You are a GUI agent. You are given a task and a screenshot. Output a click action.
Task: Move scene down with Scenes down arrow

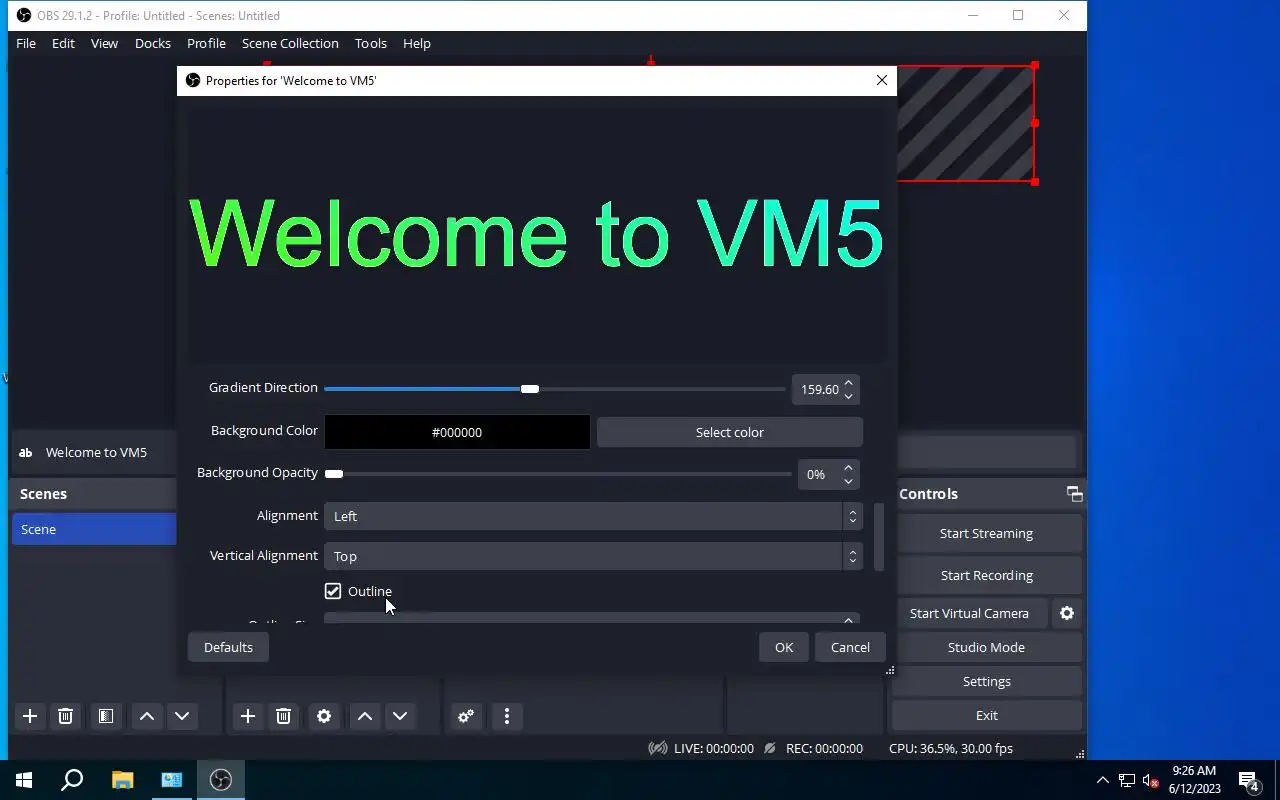click(182, 716)
